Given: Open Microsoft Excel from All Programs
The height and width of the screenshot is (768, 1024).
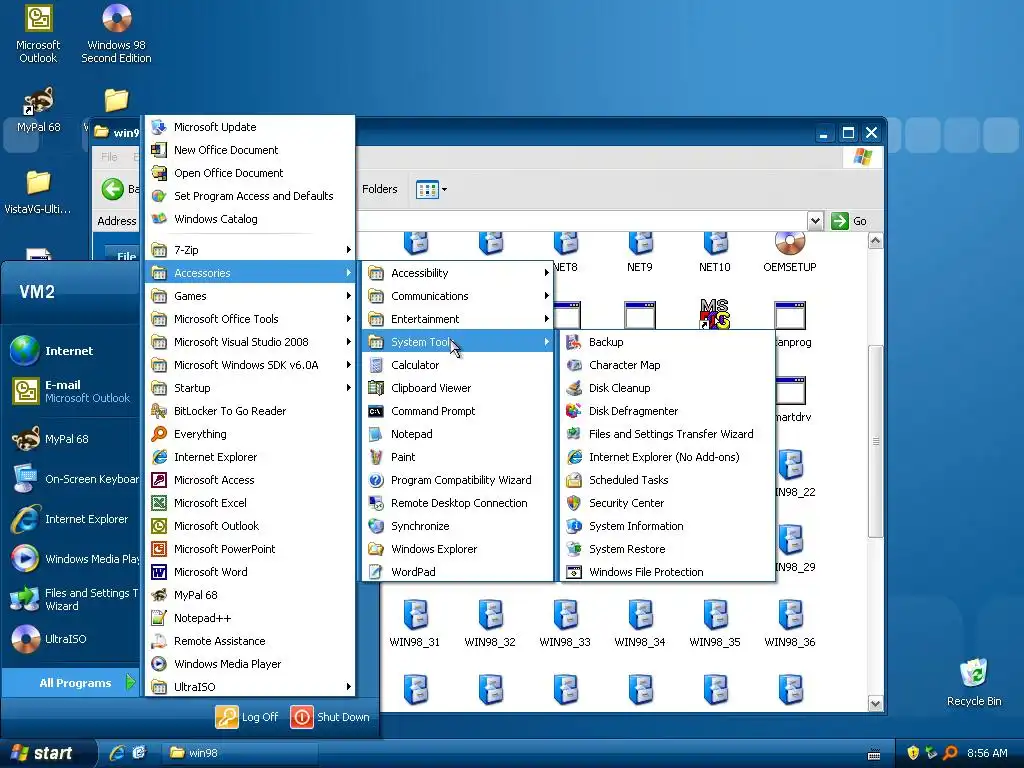Looking at the screenshot, I should (250, 503).
